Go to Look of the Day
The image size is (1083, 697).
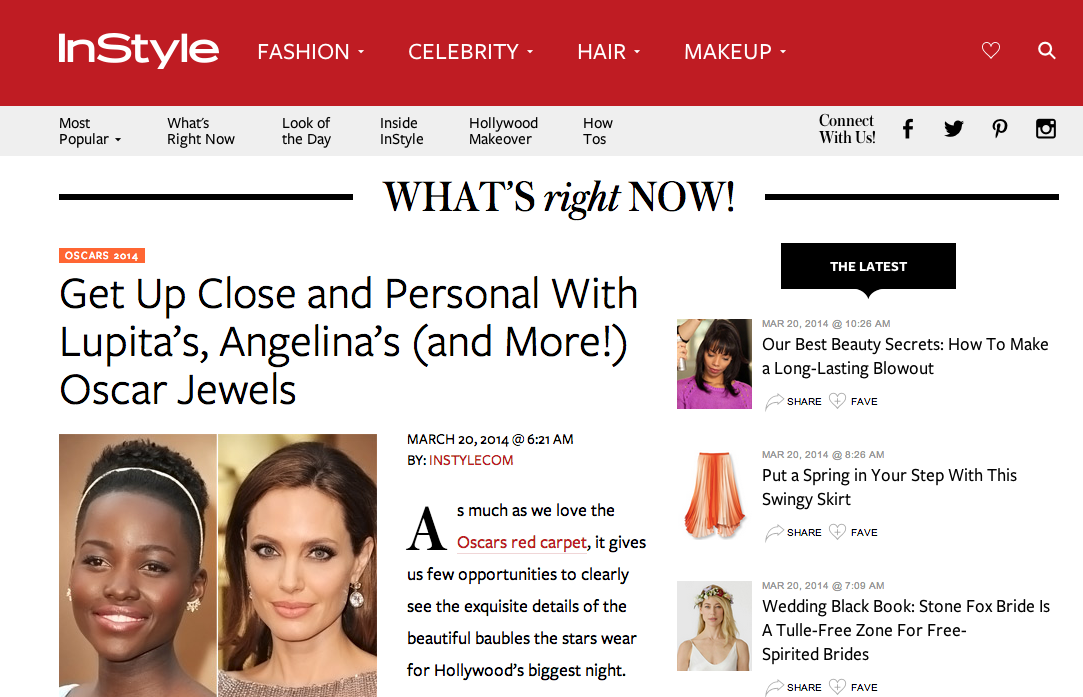tap(306, 131)
